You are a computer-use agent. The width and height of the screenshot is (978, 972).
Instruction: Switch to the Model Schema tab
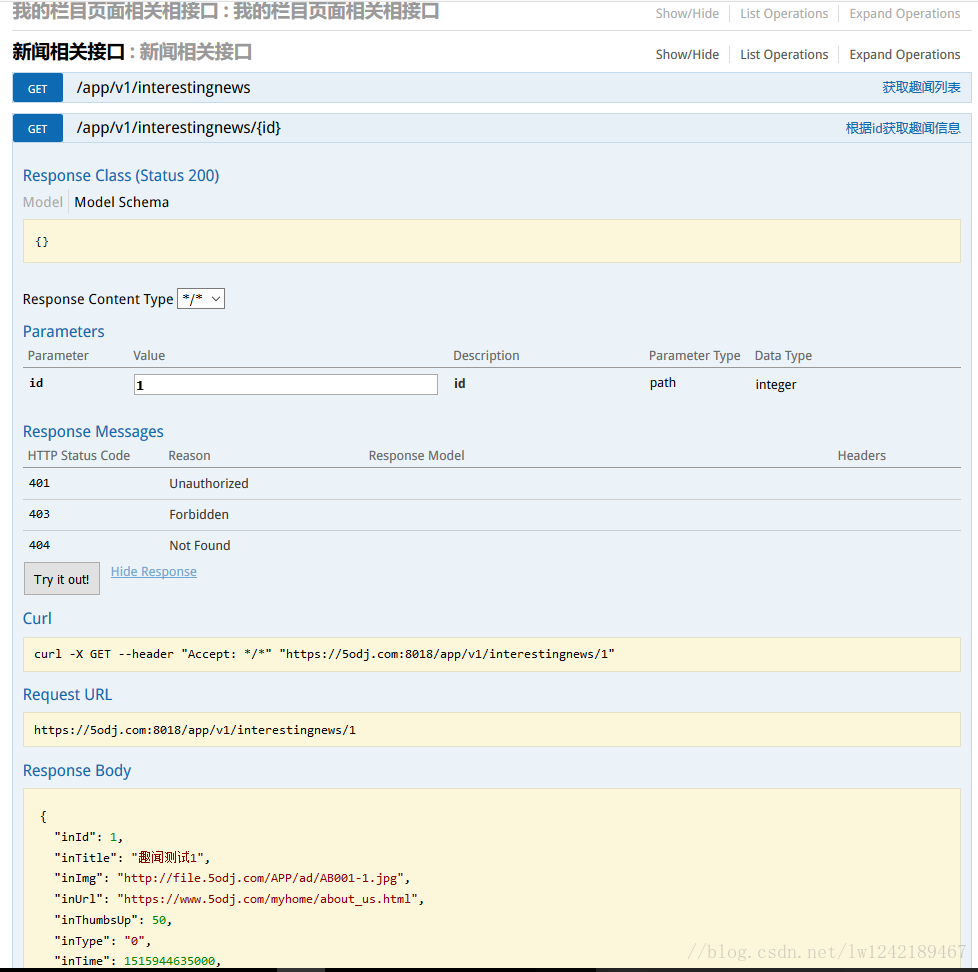tap(122, 202)
